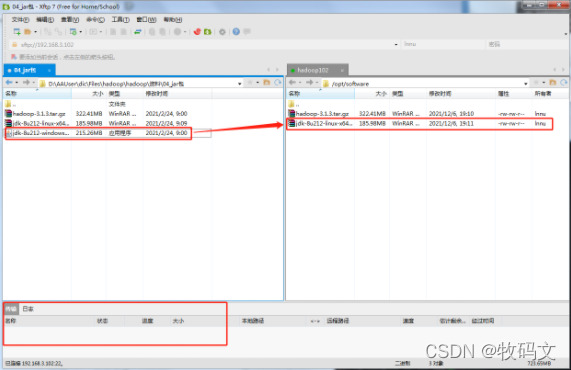This screenshot has height=370, width=571.
Task: Sort local files by 修改时间 column header
Action: click(x=177, y=94)
